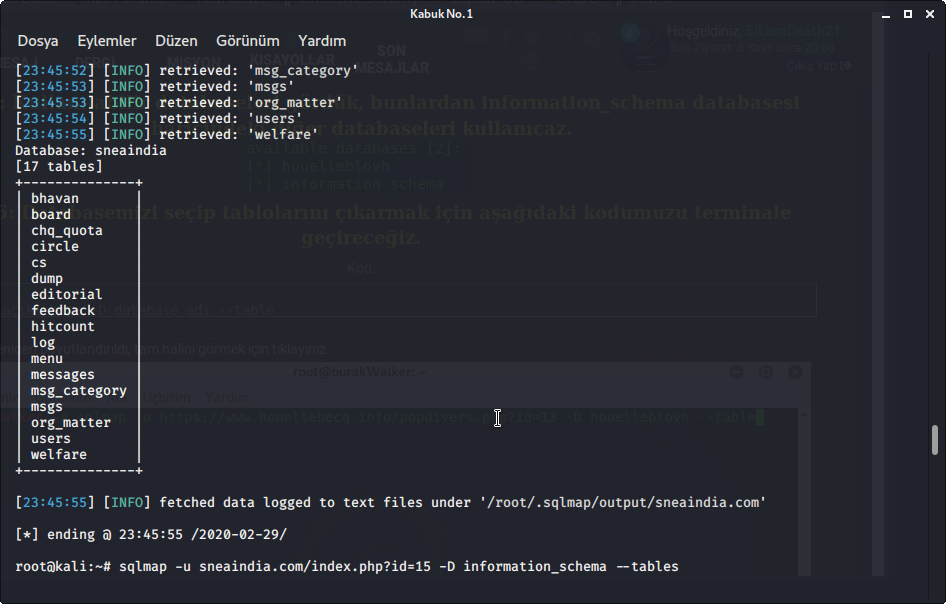Click the 'fetched data logged' output path line
The height and width of the screenshot is (604, 946).
(391, 503)
